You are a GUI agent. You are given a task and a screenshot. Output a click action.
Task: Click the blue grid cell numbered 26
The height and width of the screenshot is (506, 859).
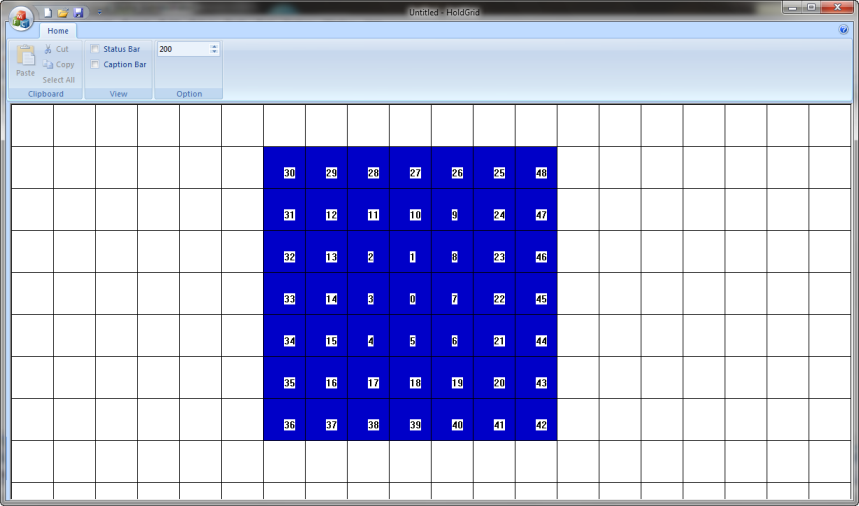pyautogui.click(x=453, y=168)
